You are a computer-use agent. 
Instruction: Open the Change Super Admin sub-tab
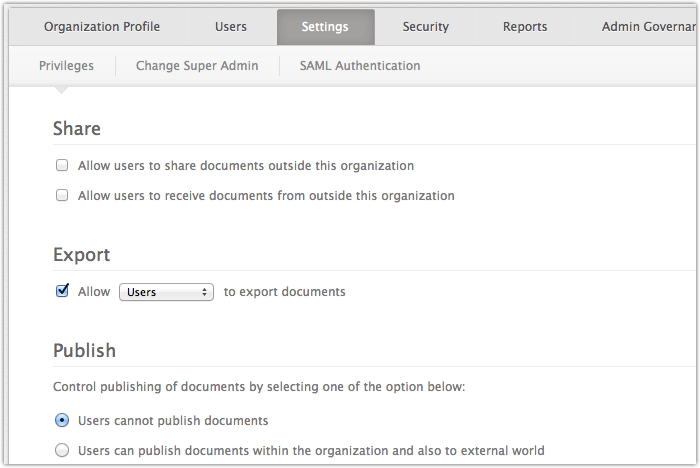(x=197, y=66)
